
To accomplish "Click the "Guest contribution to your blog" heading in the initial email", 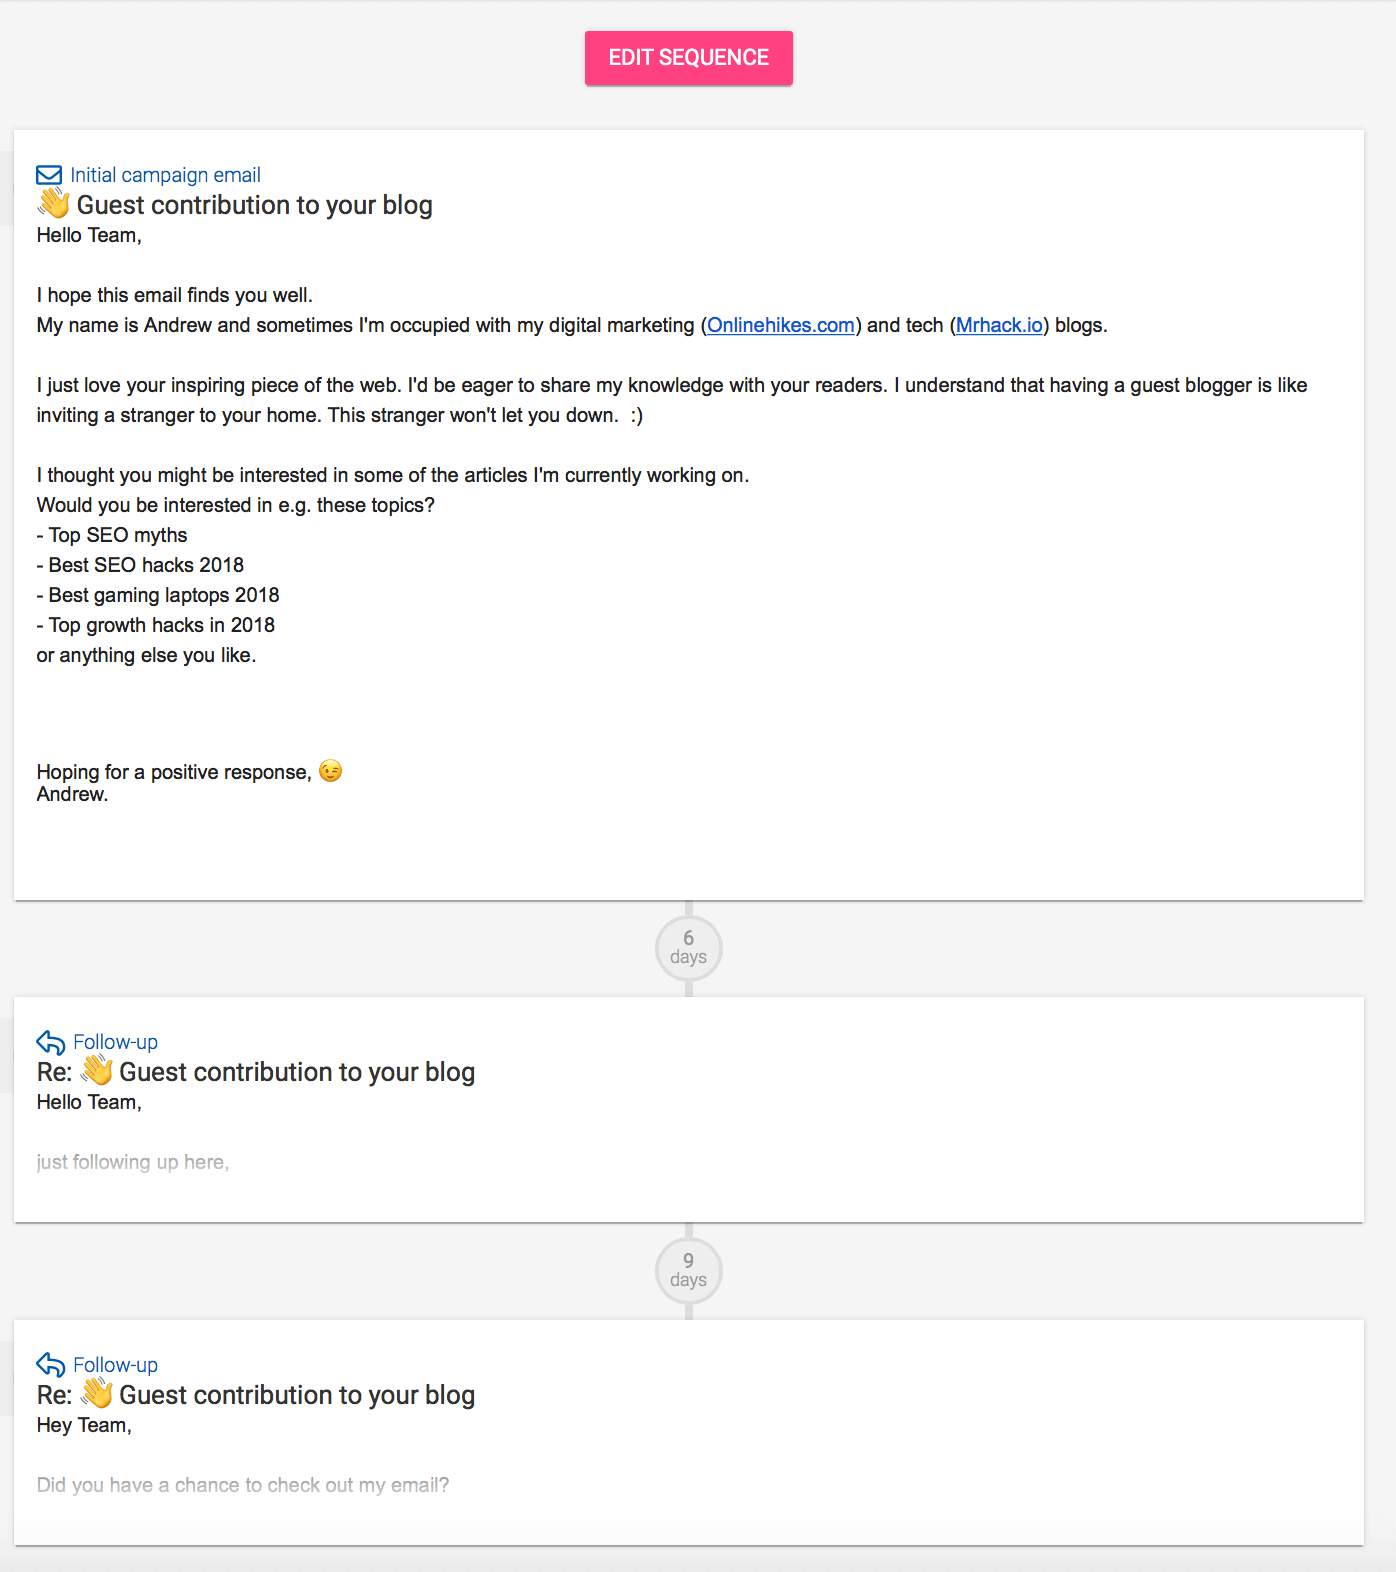I will [254, 205].
